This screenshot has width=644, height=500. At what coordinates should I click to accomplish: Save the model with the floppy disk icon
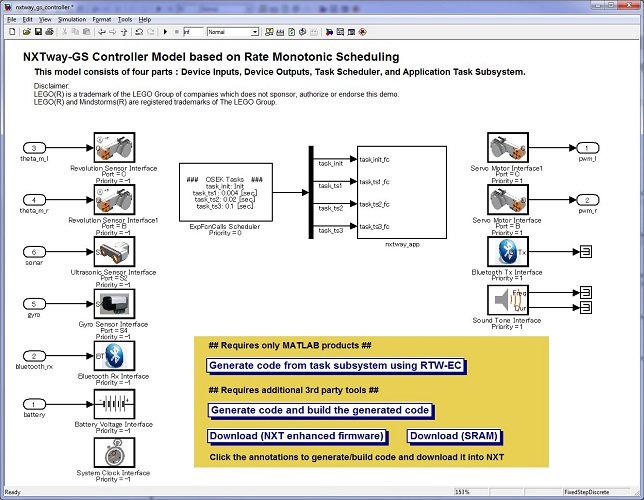click(x=38, y=31)
